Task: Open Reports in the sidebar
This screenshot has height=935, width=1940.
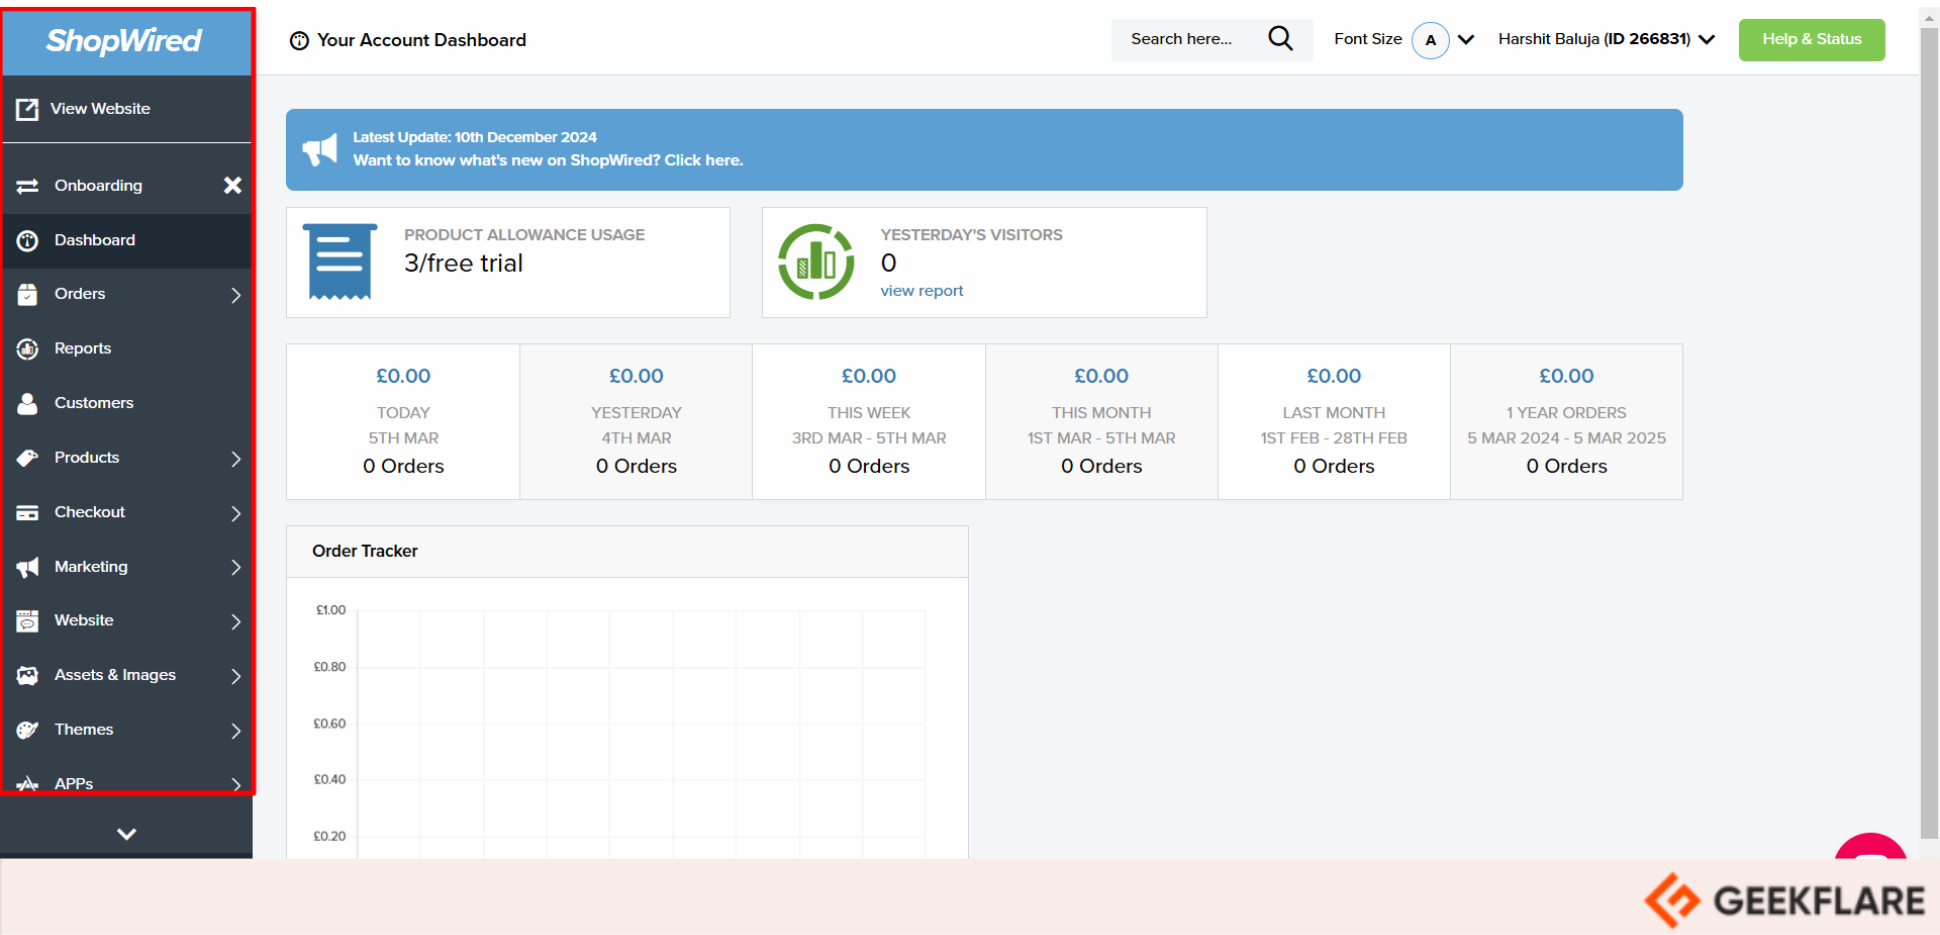Action: click(126, 349)
